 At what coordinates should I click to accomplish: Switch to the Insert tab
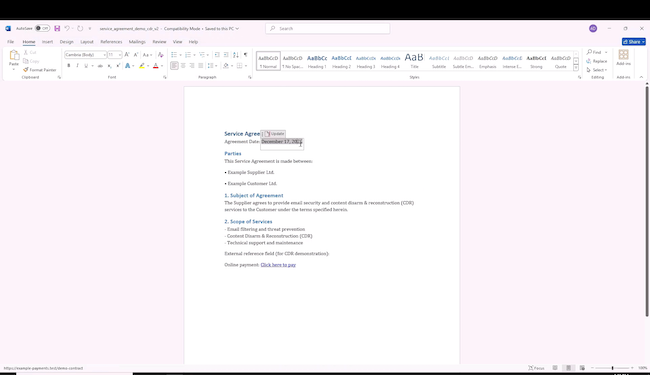coord(47,42)
